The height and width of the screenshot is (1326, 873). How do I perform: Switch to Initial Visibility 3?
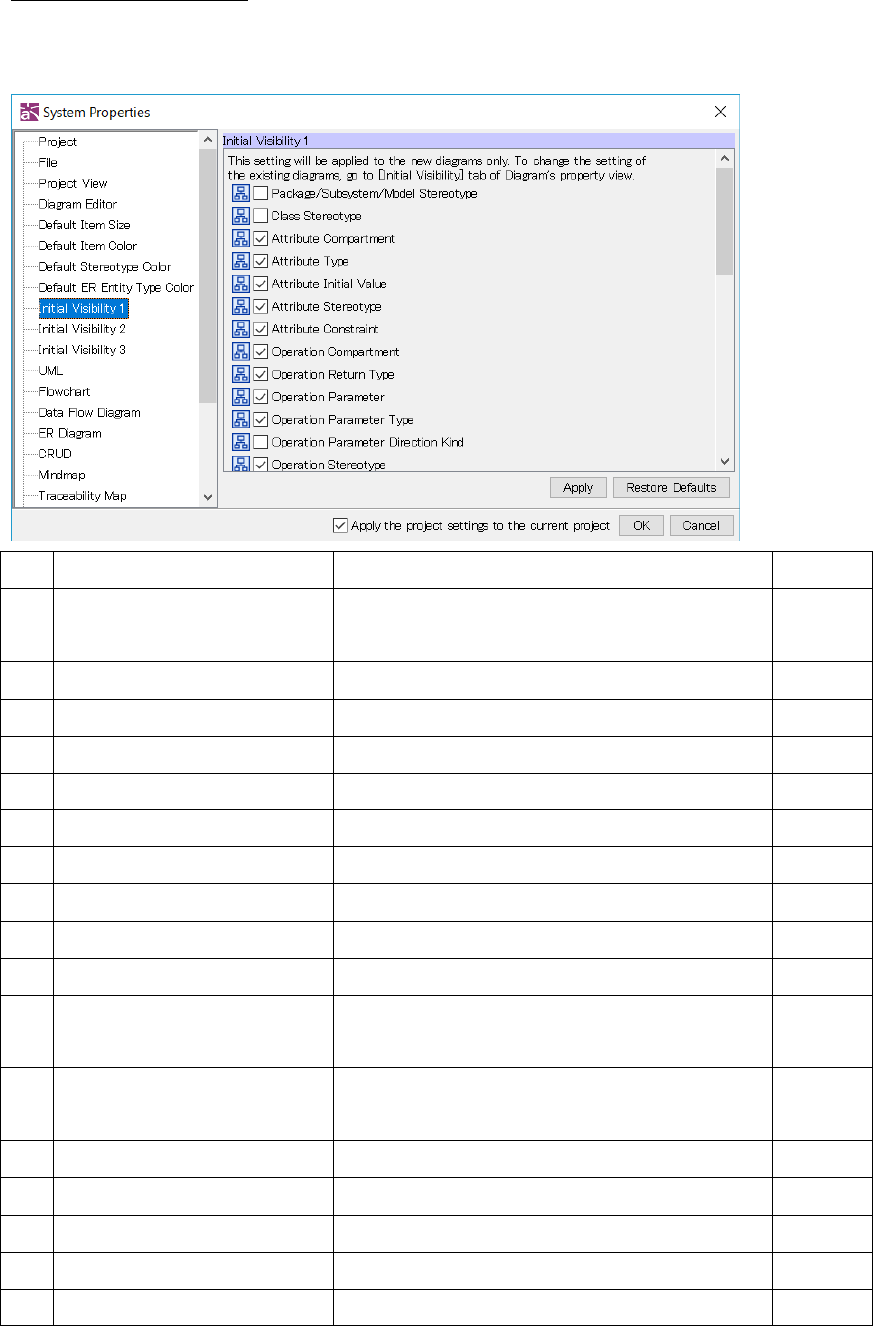[82, 350]
